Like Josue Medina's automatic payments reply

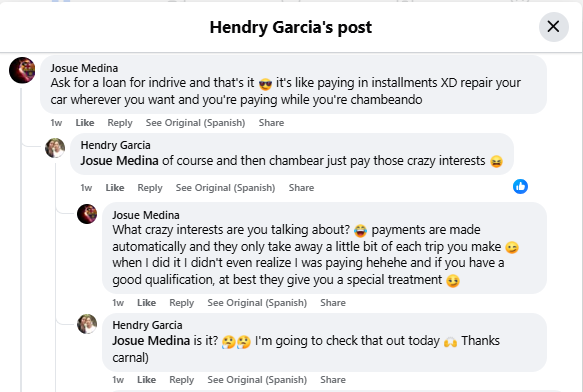(x=146, y=303)
